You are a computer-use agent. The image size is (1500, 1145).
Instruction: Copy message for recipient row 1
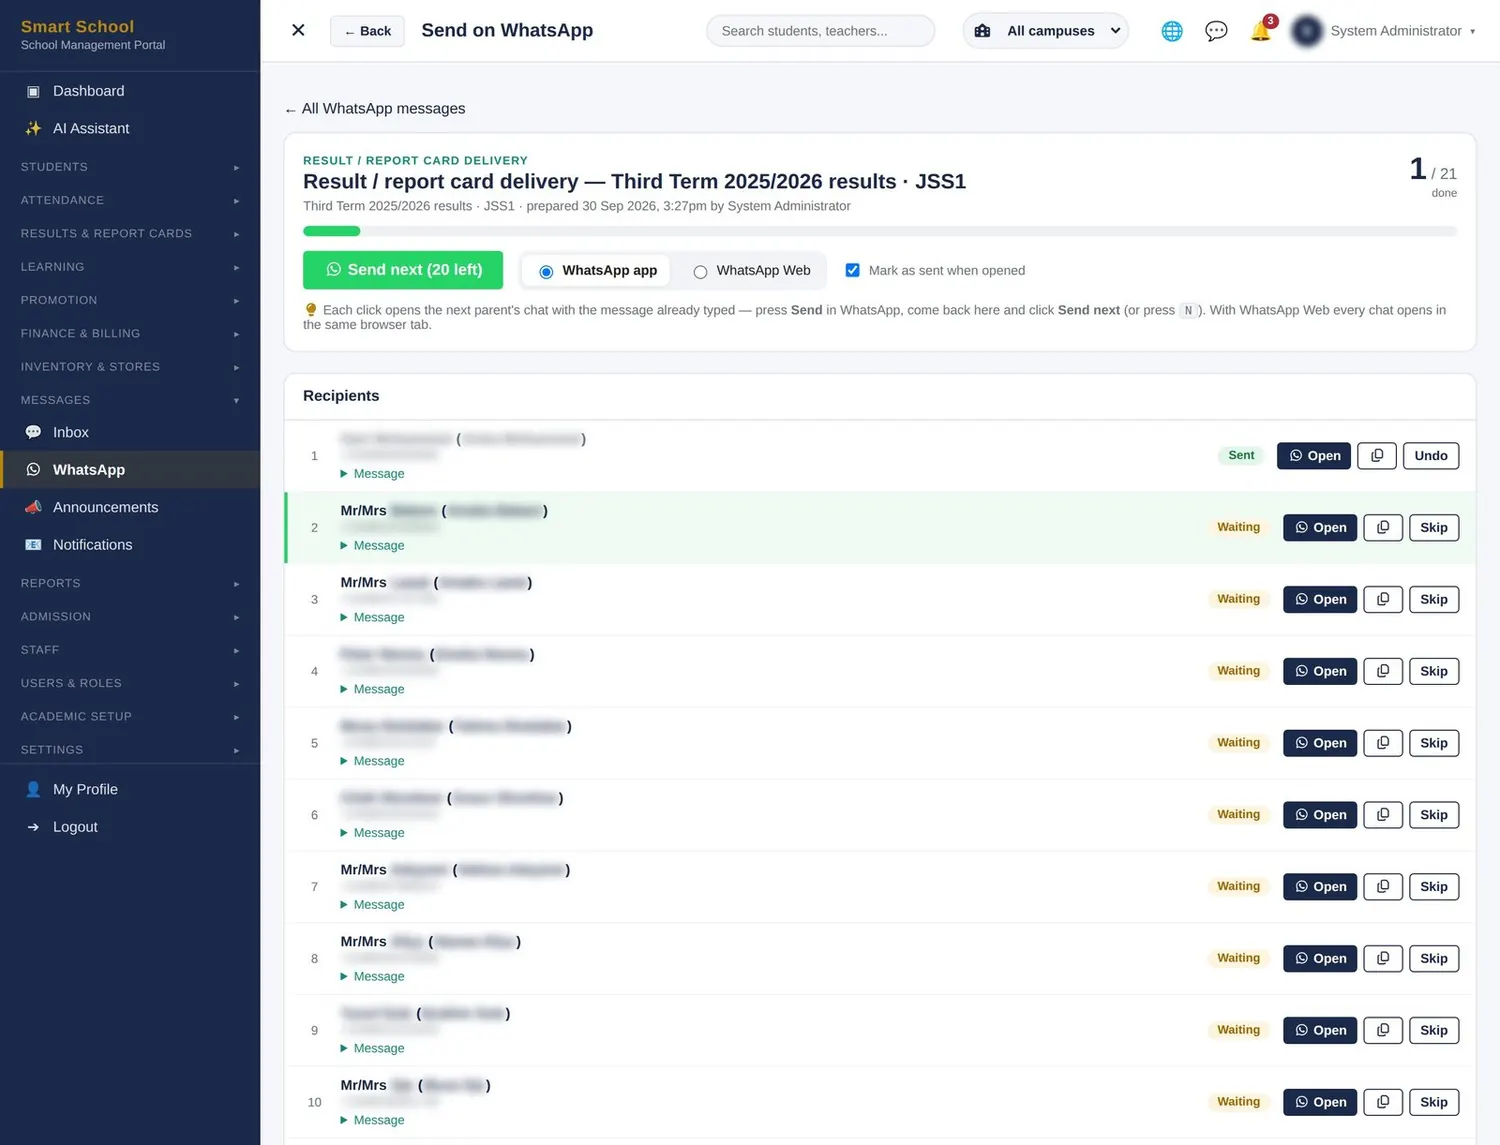1377,456
